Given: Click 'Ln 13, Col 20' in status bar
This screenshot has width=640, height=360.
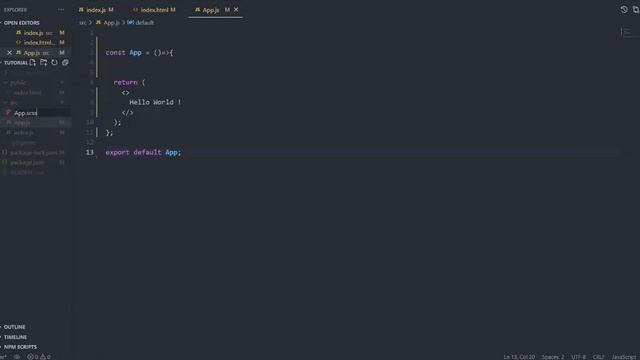Looking at the screenshot, I should (x=519, y=357).
